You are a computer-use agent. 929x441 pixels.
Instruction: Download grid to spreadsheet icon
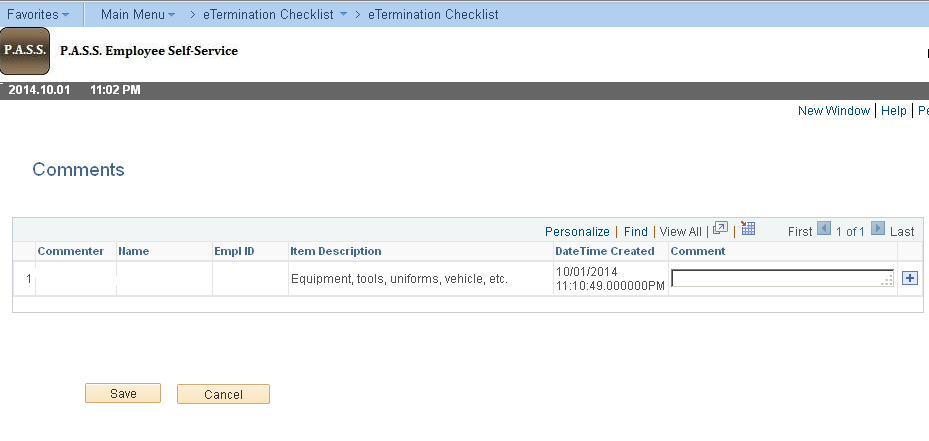click(748, 228)
